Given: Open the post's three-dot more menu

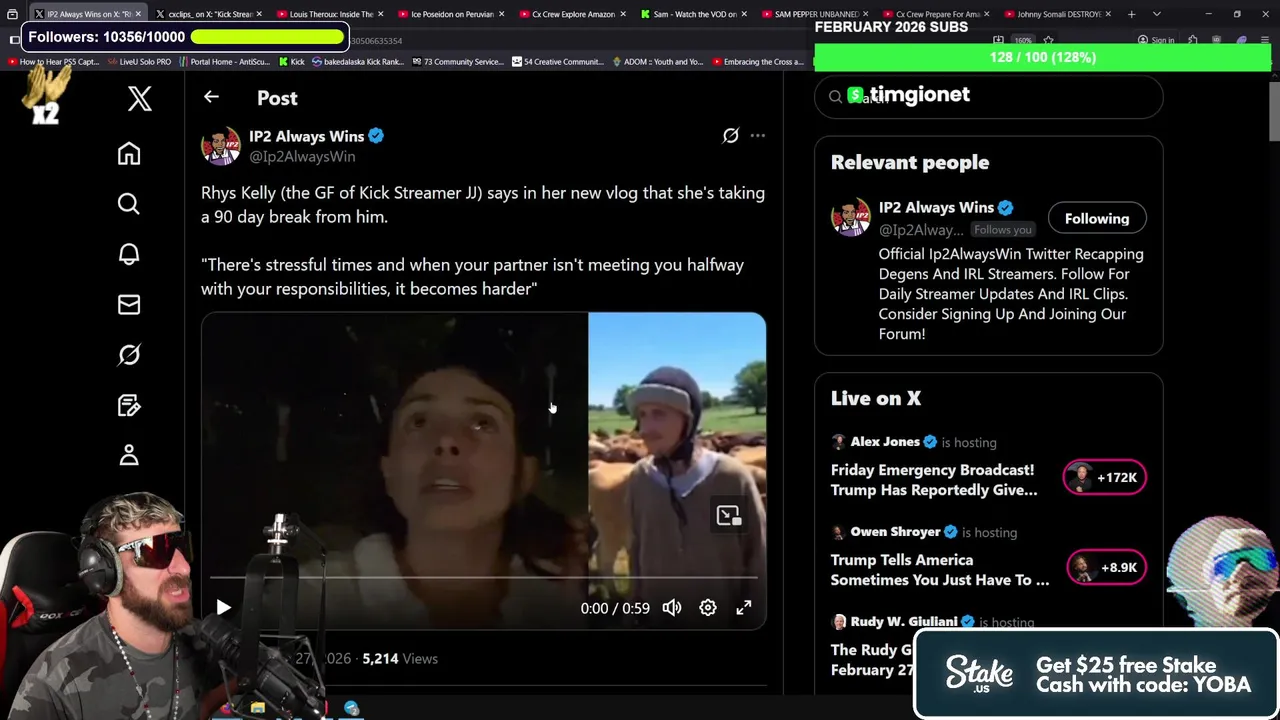Looking at the screenshot, I should coord(758,136).
